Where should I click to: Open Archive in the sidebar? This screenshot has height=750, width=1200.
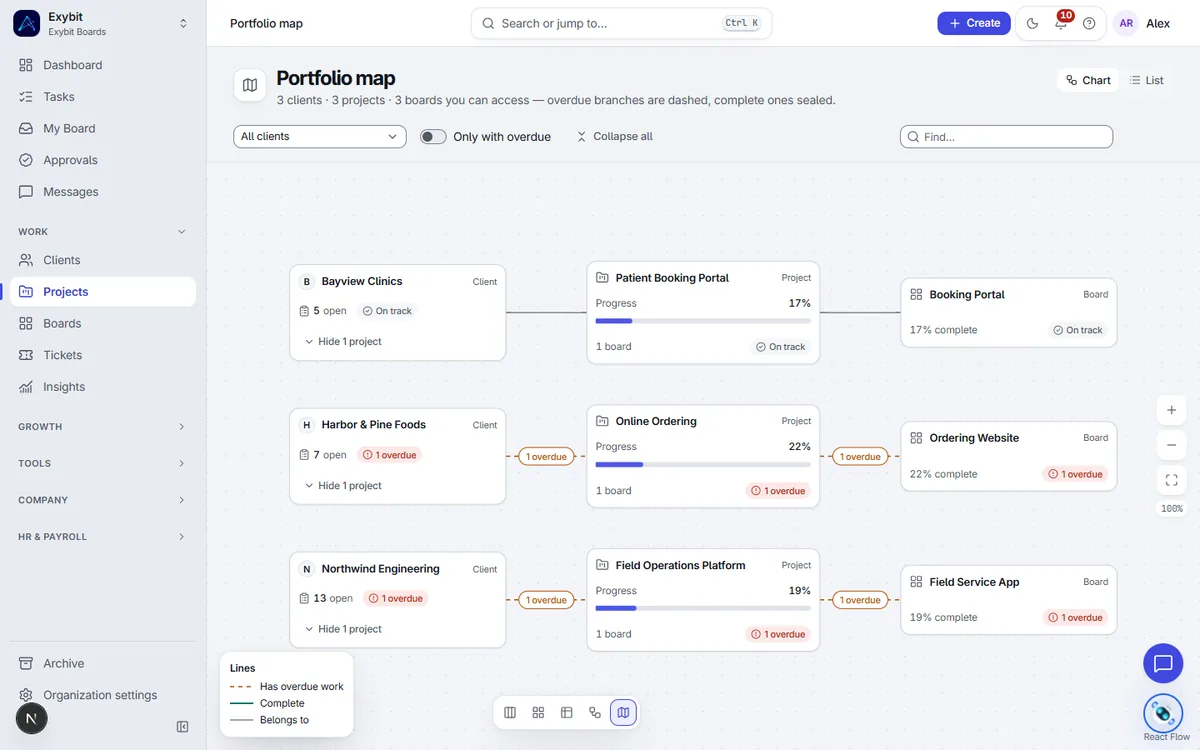[x=103, y=663]
